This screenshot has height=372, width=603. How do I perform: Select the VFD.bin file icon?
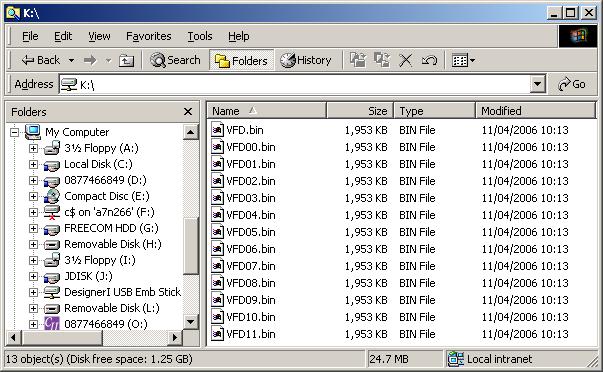(217, 130)
